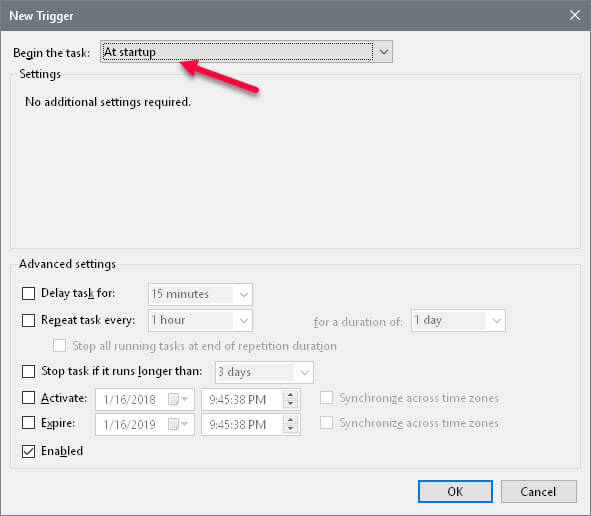The width and height of the screenshot is (591, 516).
Task: Enable the Delay task for checkbox
Action: click(28, 293)
